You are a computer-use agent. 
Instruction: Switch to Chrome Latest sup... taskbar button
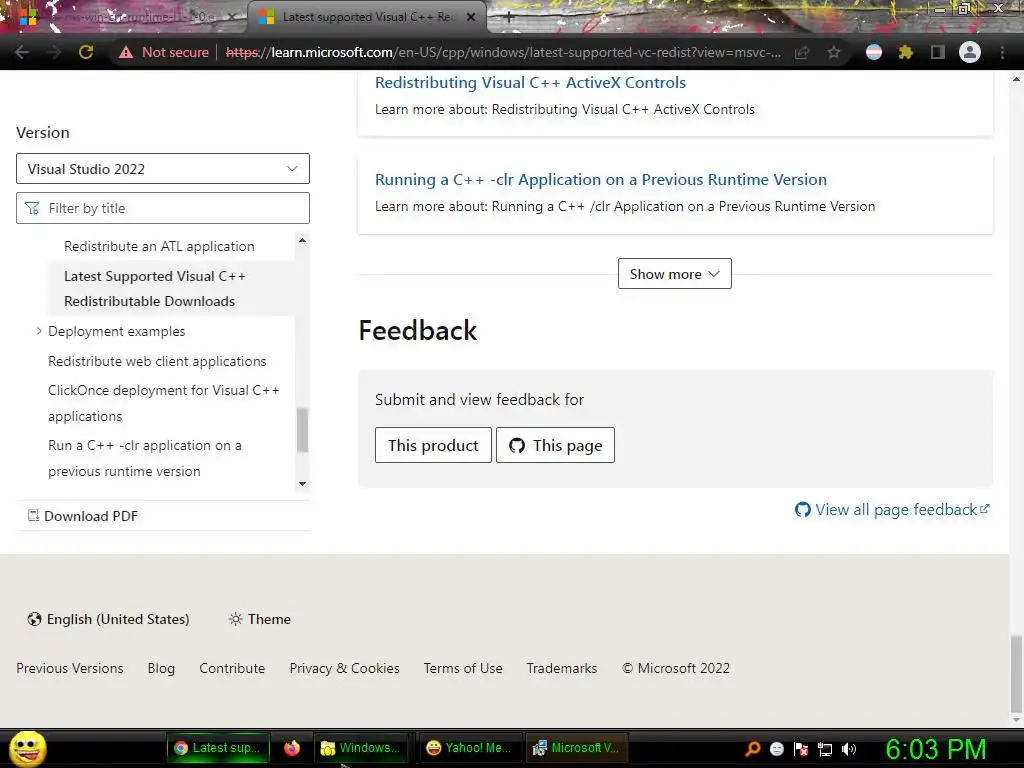218,748
